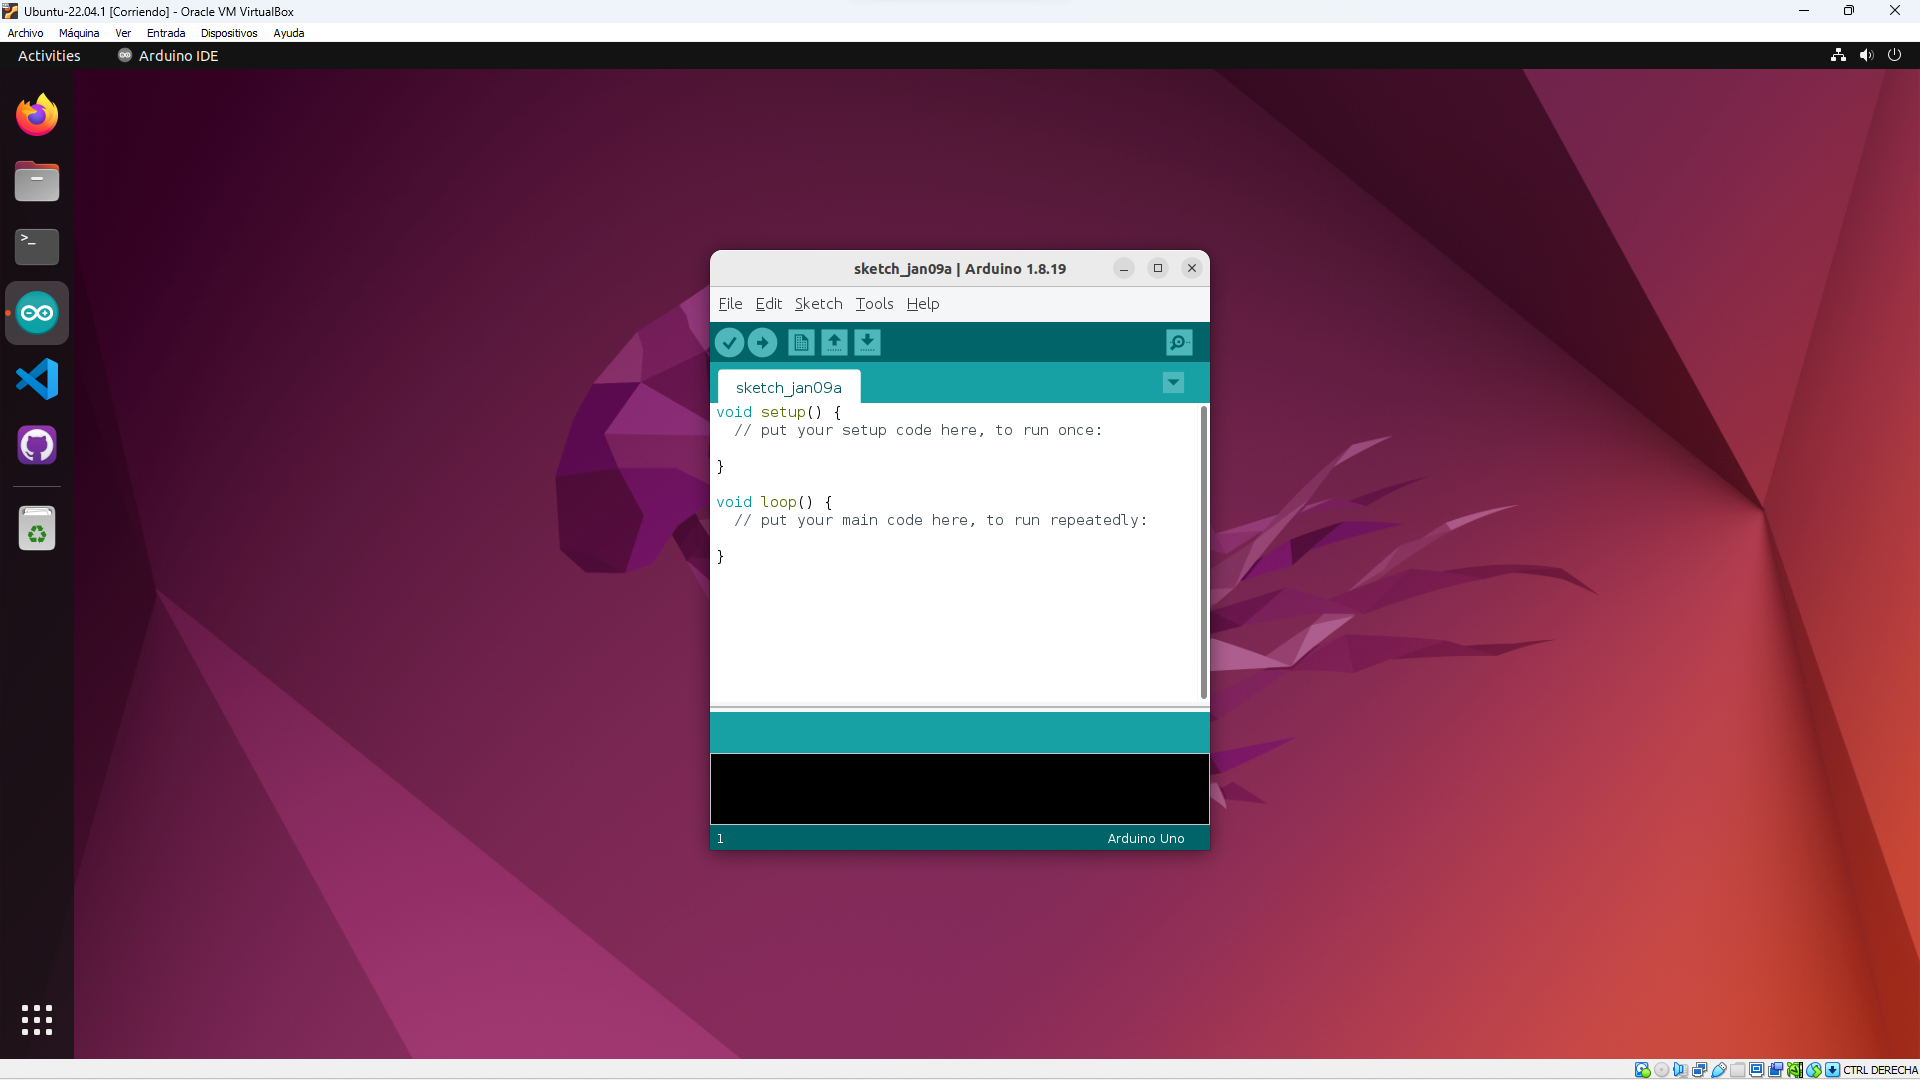This screenshot has height=1080, width=1920.
Task: Open the File menu in Arduino
Action: point(730,304)
